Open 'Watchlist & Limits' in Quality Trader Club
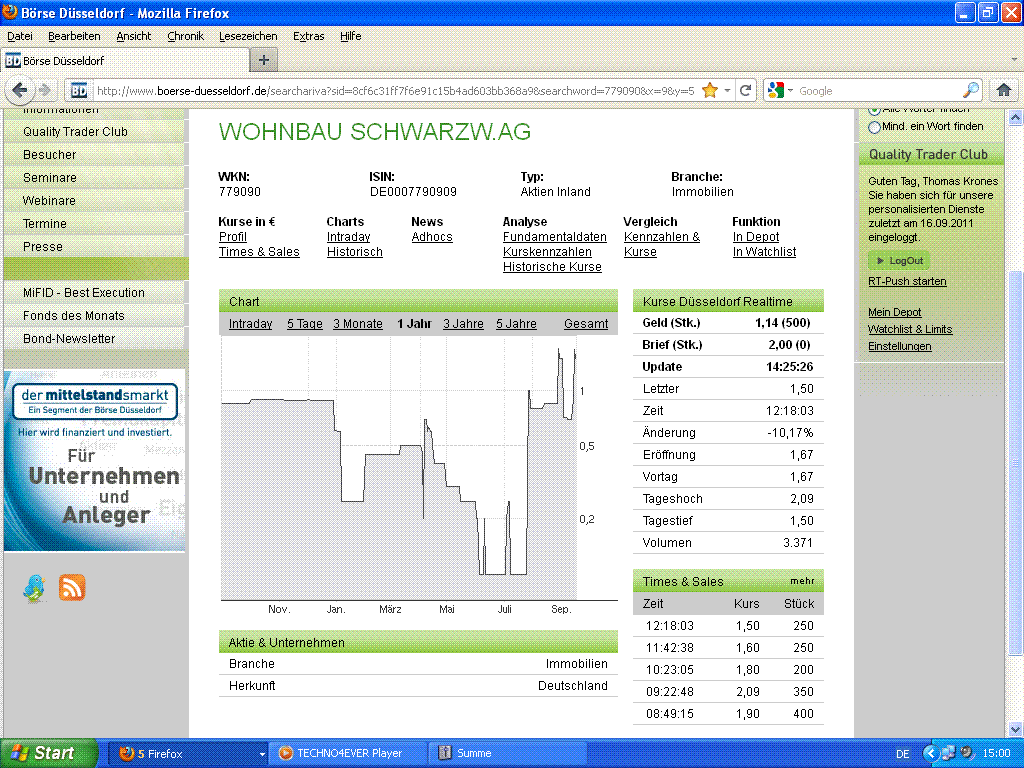Screen dimensions: 1024x768 point(910,328)
